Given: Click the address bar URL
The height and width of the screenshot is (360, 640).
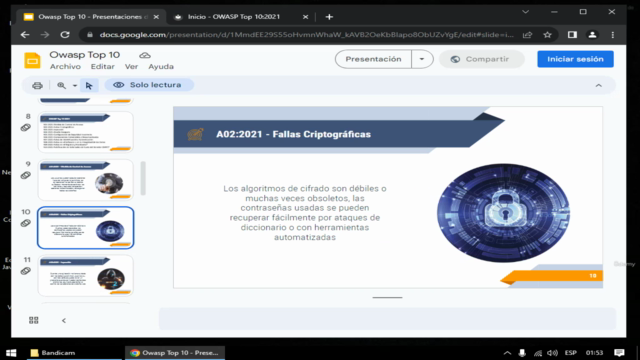Looking at the screenshot, I should pos(307,35).
